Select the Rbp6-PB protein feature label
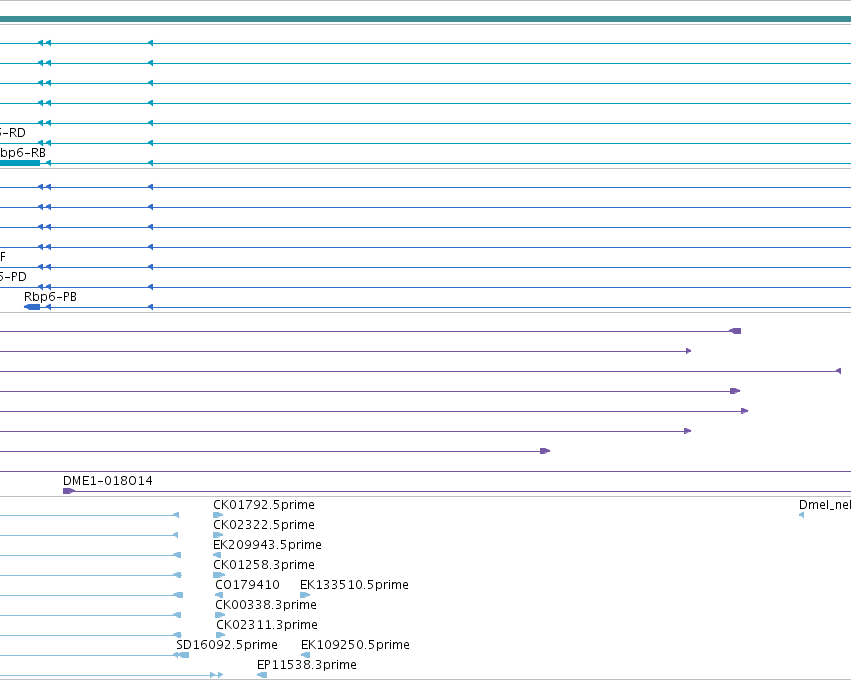Viewport: 851px width, 680px height. click(x=50, y=297)
